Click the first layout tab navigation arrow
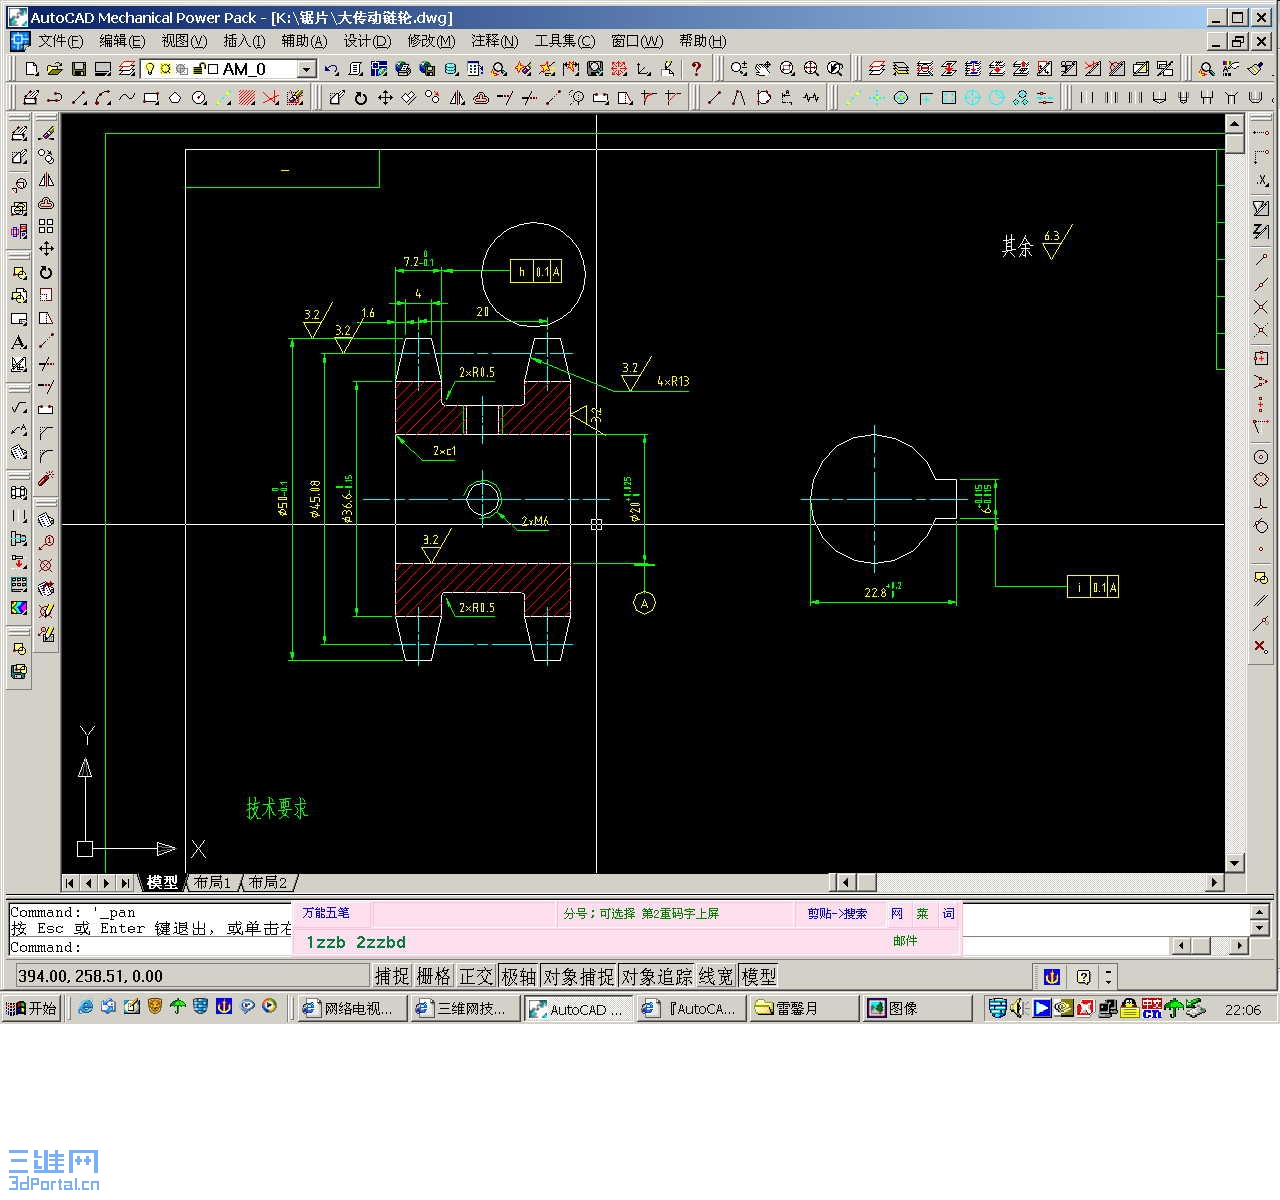The width and height of the screenshot is (1280, 1200). click(70, 883)
